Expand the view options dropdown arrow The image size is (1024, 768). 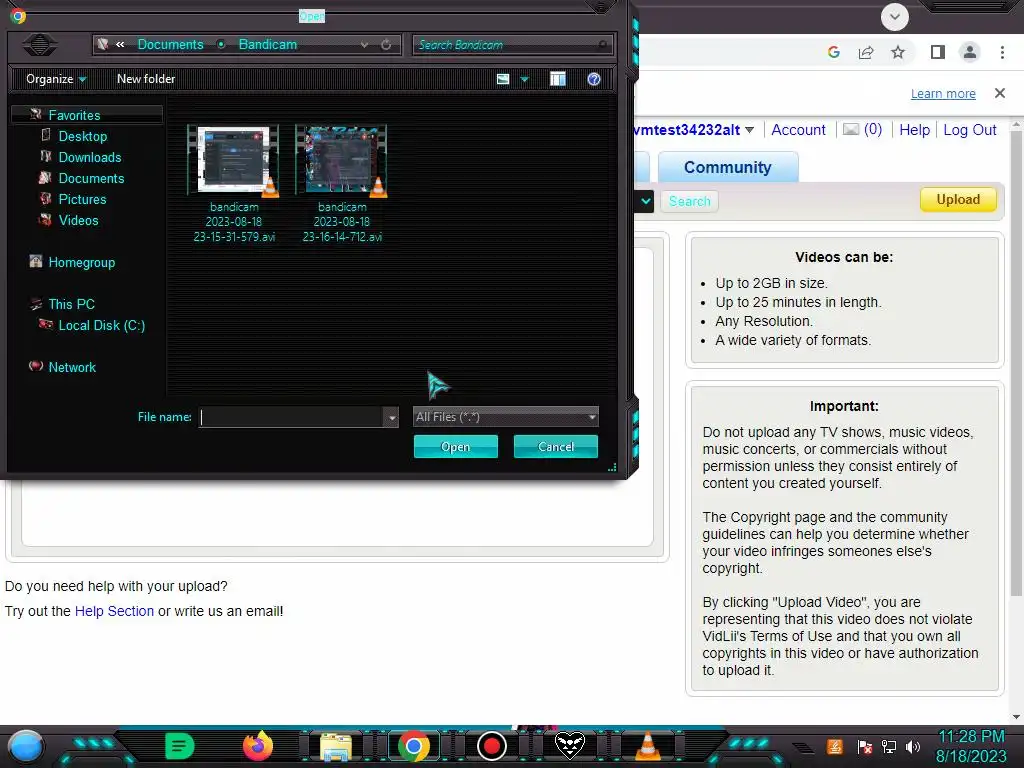pyautogui.click(x=524, y=80)
